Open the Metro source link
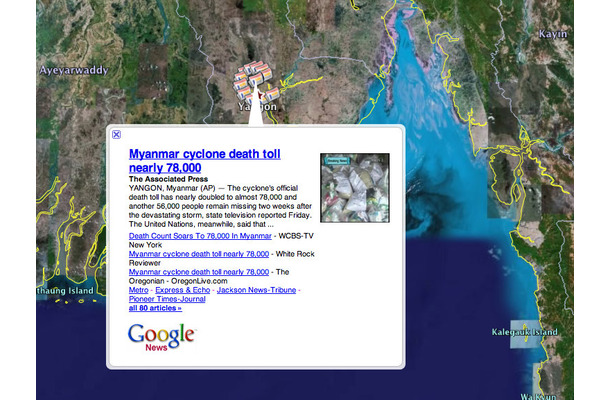Screen dimensions: 610x400 click(138, 290)
